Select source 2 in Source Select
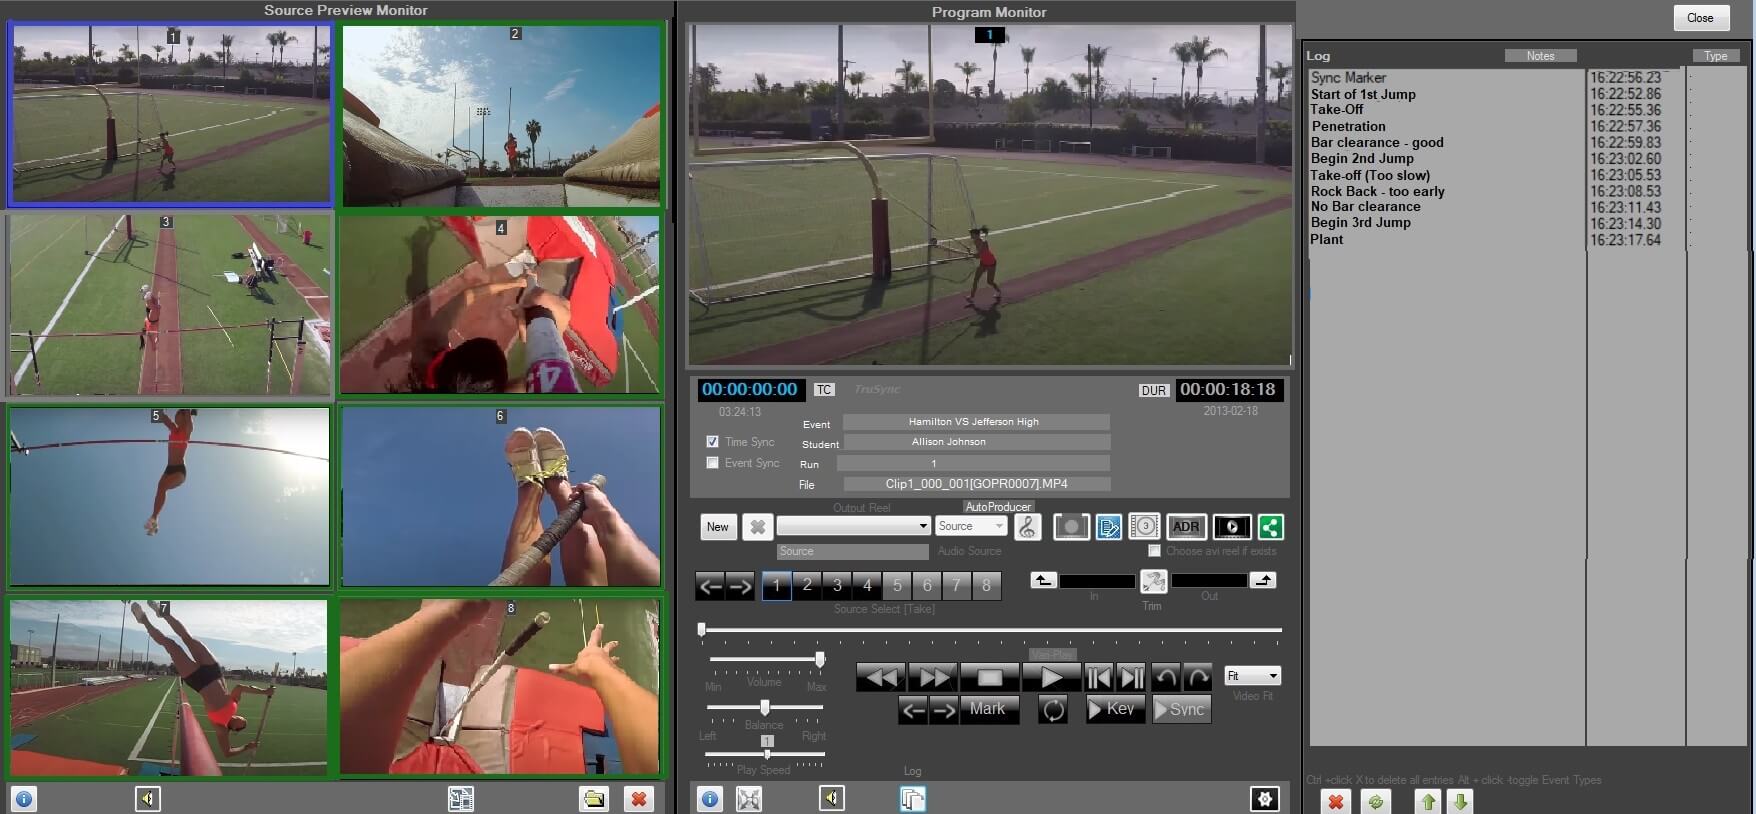 pyautogui.click(x=807, y=585)
